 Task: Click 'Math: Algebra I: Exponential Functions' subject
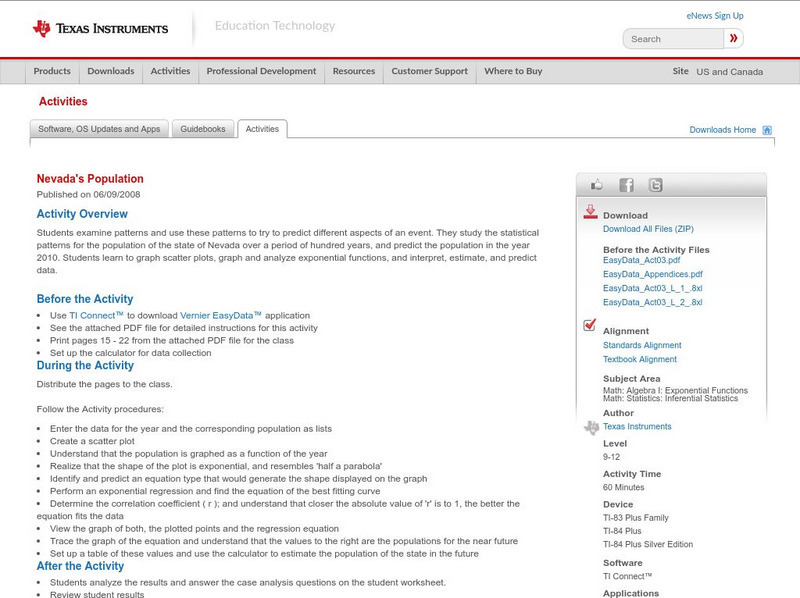pyautogui.click(x=676, y=390)
